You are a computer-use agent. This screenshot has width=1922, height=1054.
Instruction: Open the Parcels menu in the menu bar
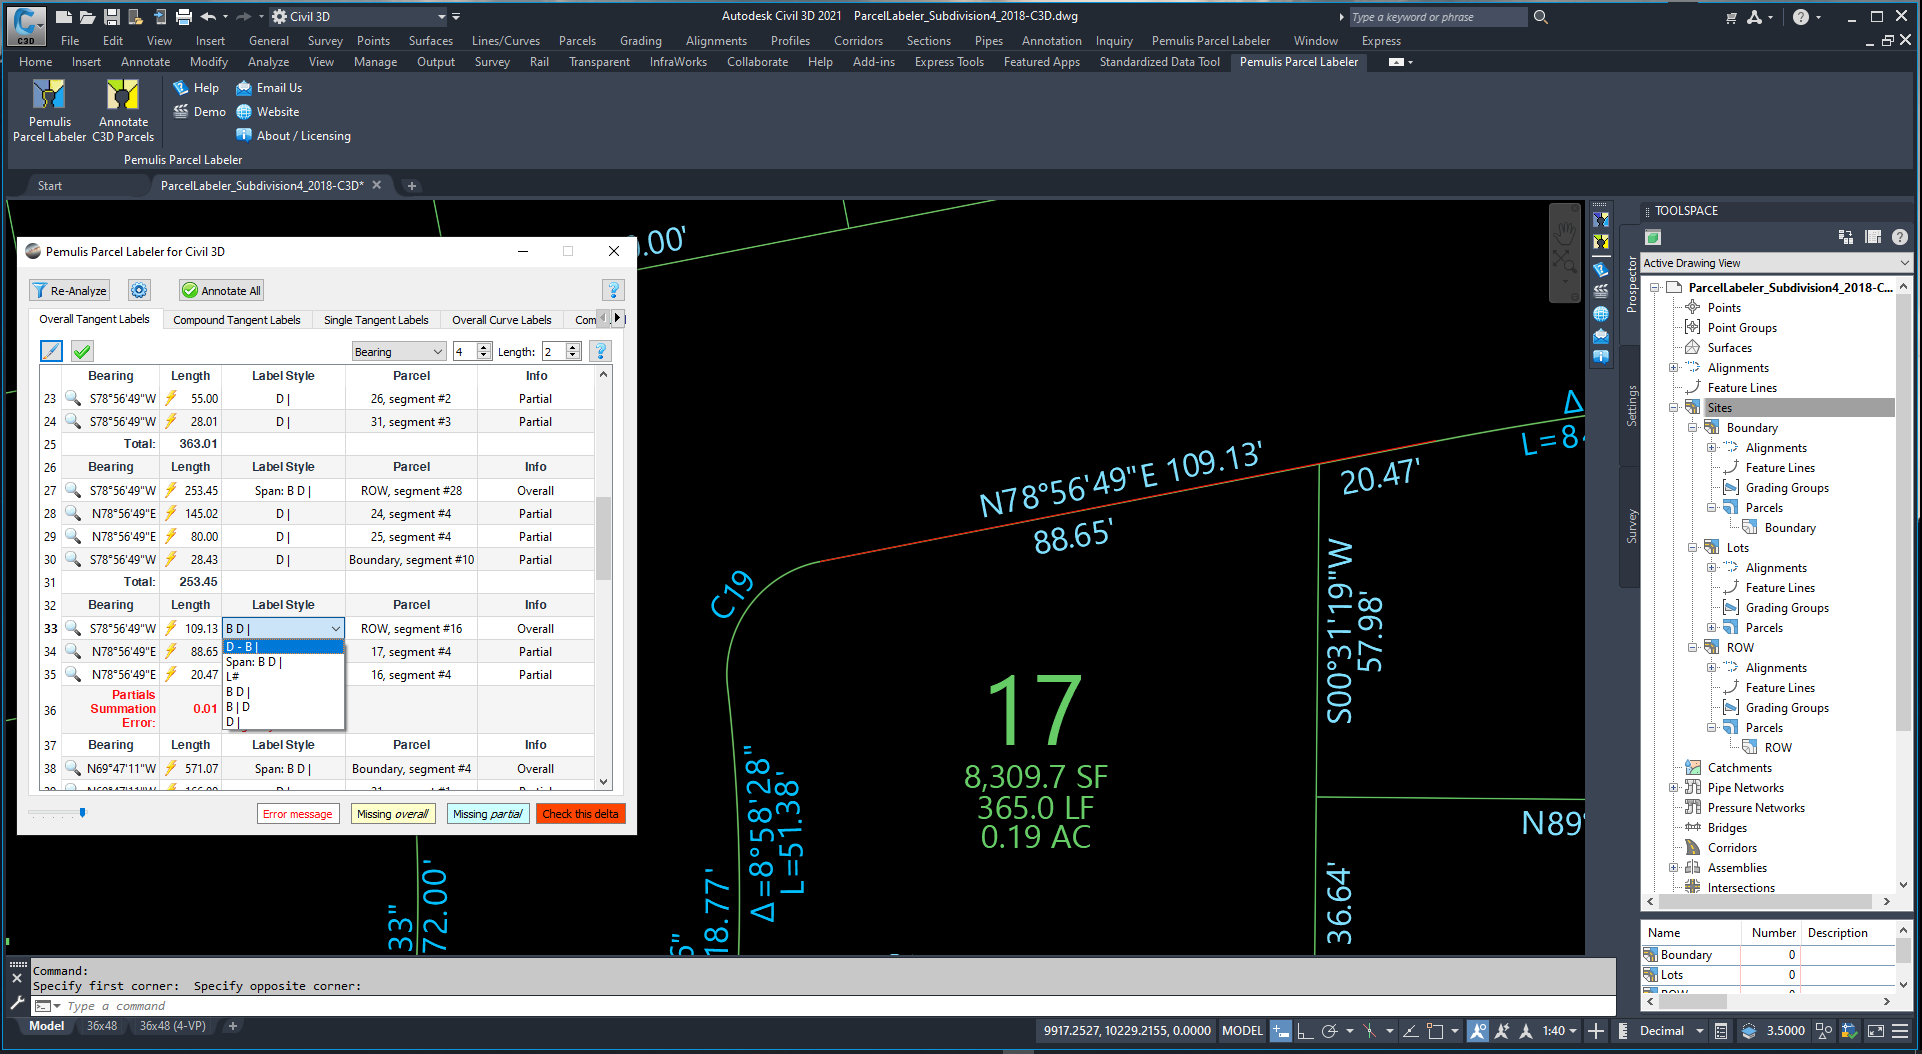click(576, 41)
